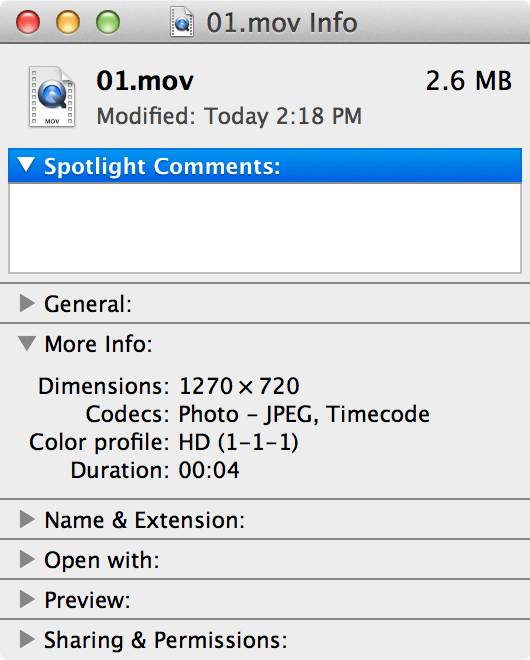
Task: Click the Dimensions value 1270 × 720
Action: coord(239,386)
